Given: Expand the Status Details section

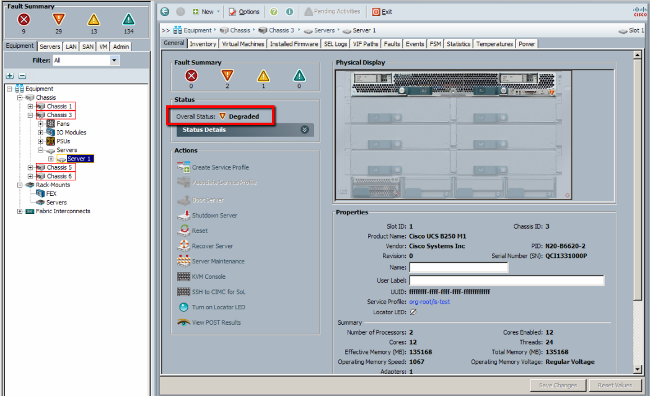Looking at the screenshot, I should [245, 130].
